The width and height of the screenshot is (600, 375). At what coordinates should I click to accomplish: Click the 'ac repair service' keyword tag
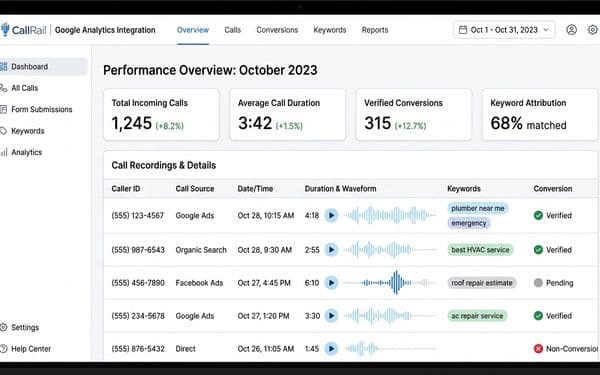pos(477,316)
